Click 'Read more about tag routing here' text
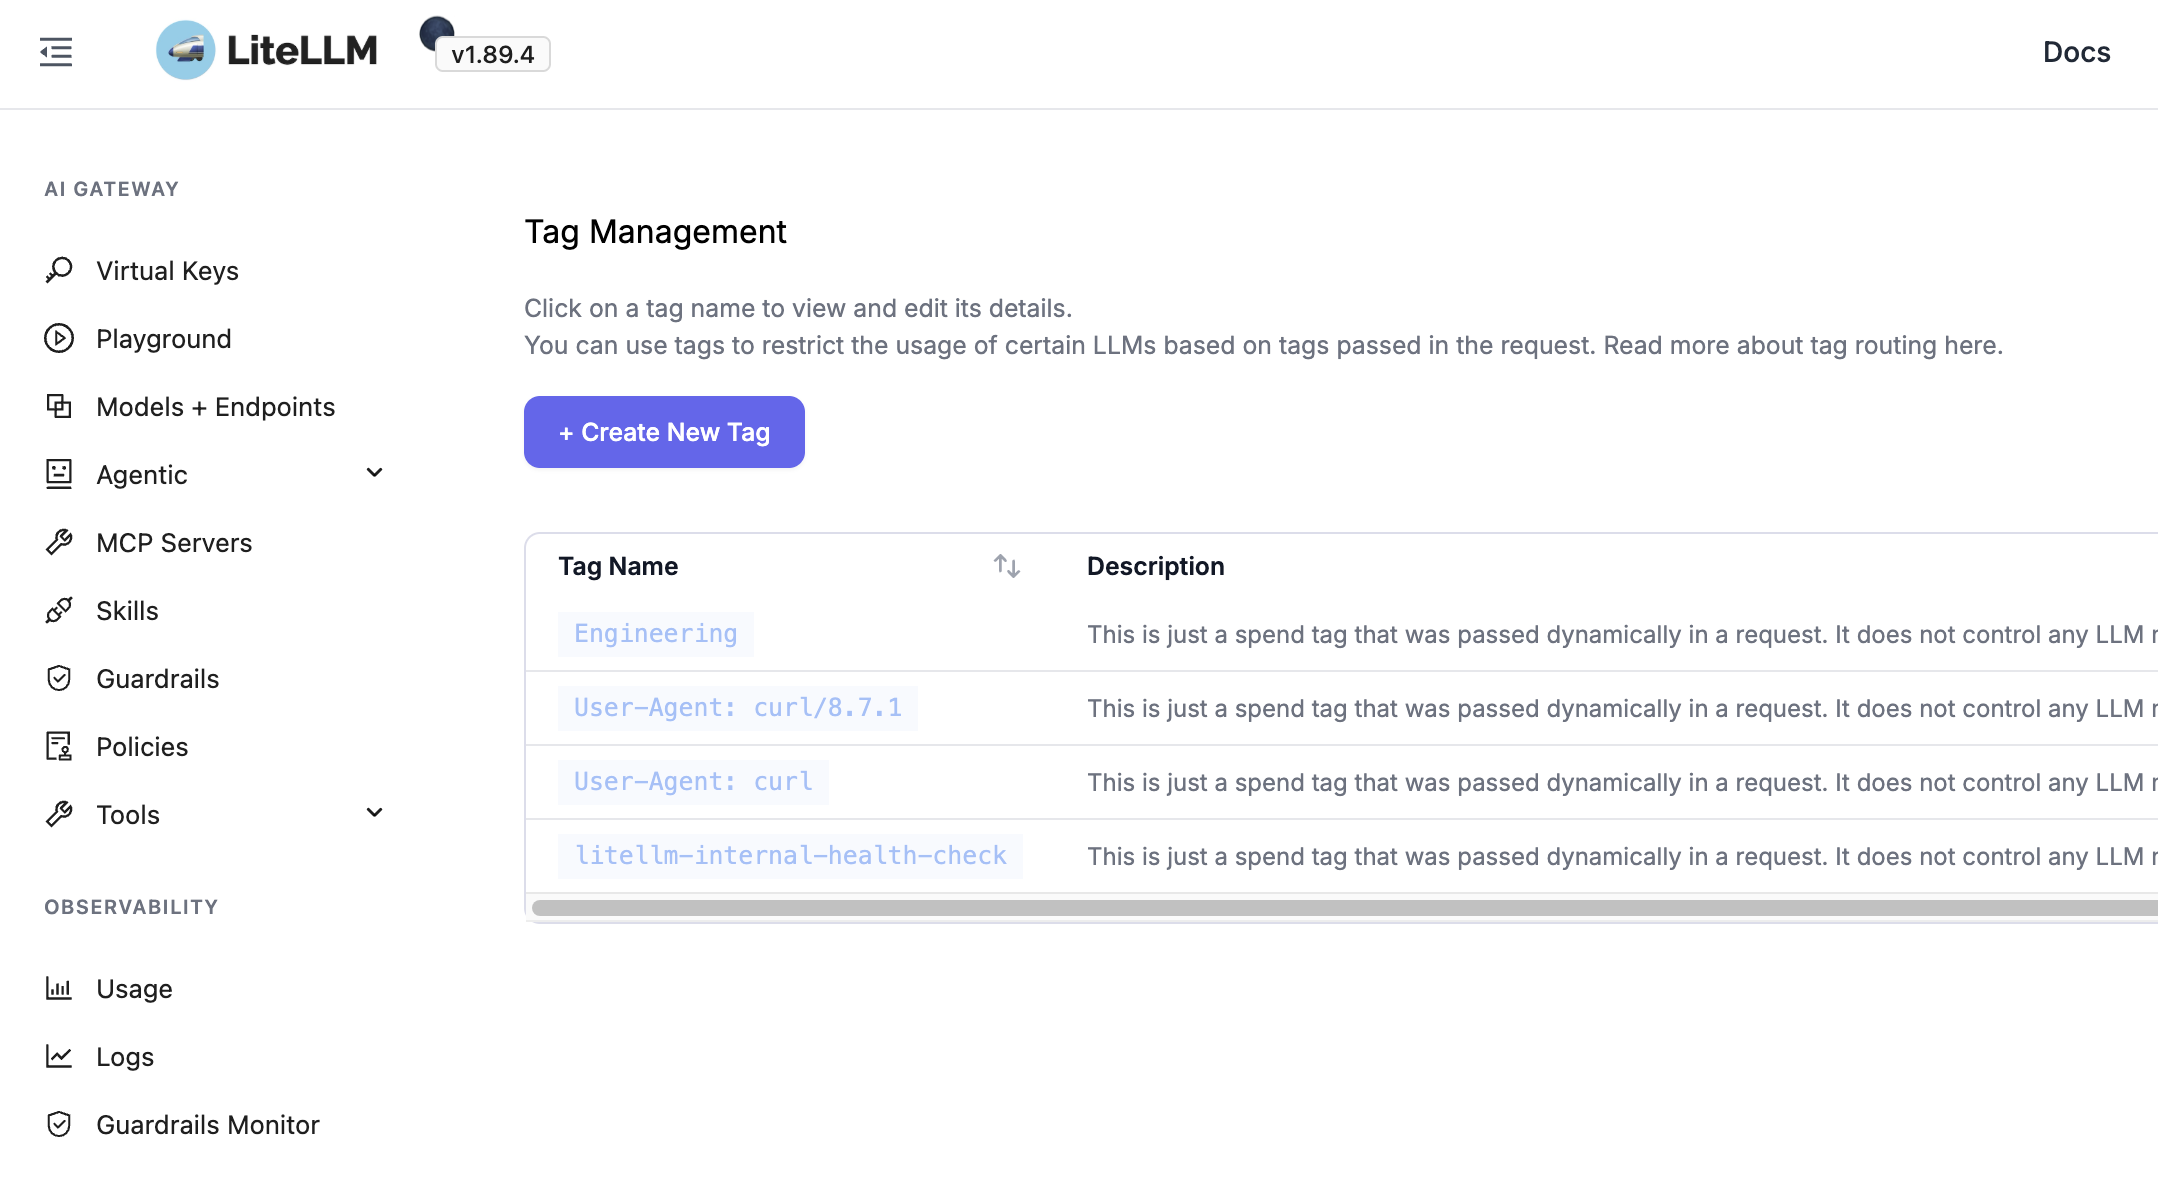 click(x=1803, y=345)
